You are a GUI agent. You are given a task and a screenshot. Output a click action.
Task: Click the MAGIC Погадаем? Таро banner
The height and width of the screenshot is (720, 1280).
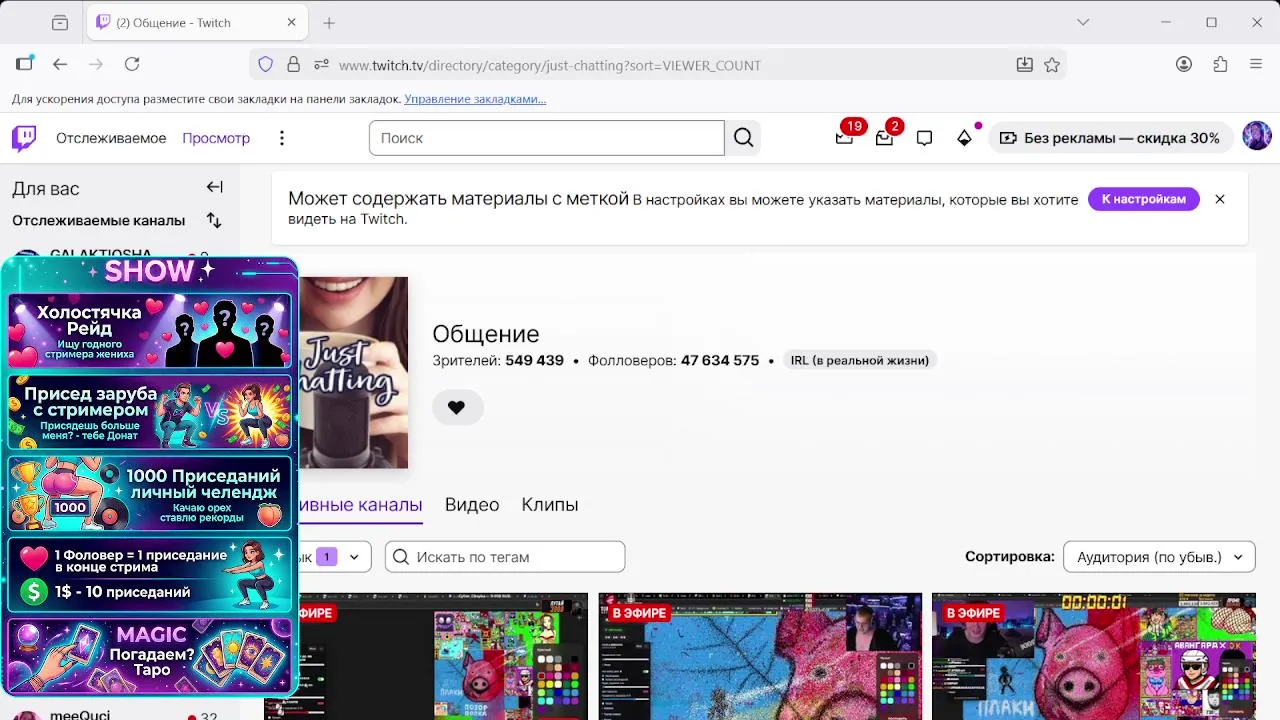tap(150, 655)
